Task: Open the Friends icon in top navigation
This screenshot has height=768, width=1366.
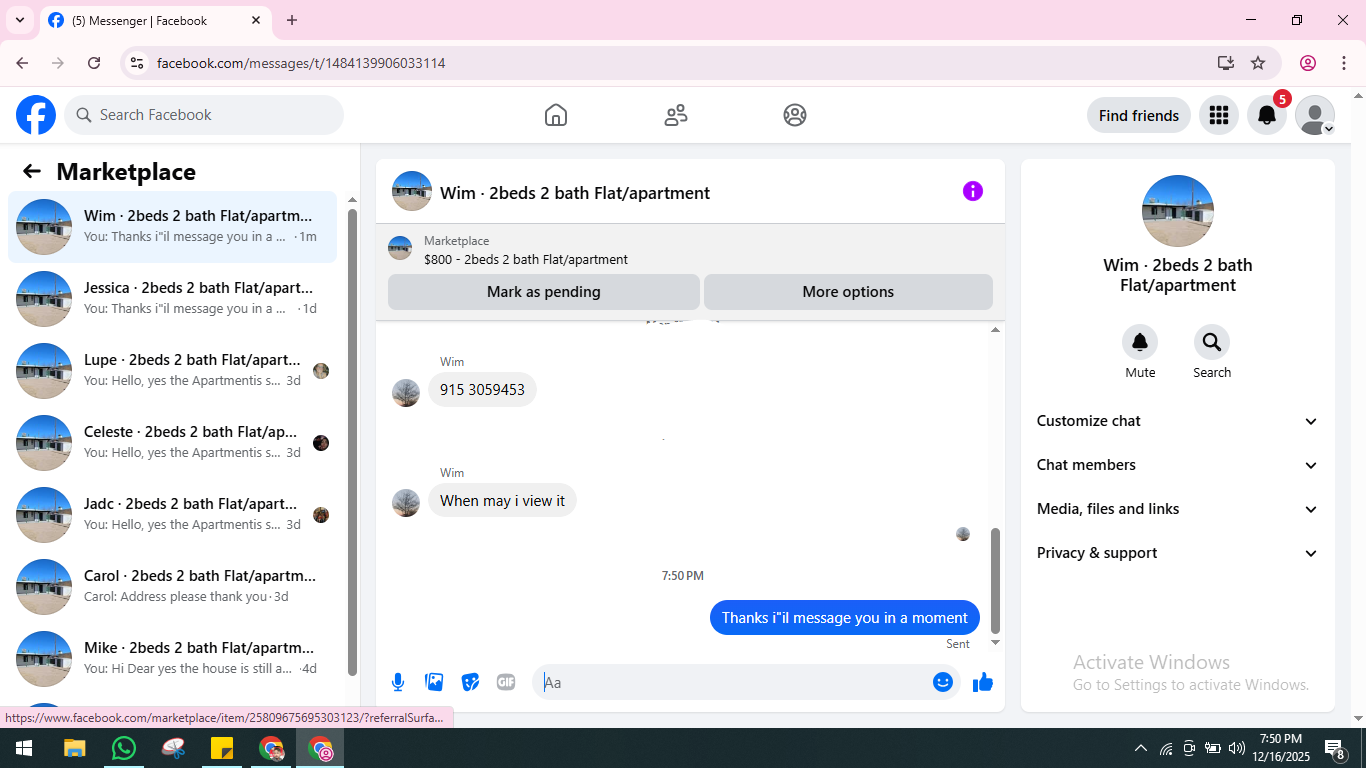Action: pos(676,115)
